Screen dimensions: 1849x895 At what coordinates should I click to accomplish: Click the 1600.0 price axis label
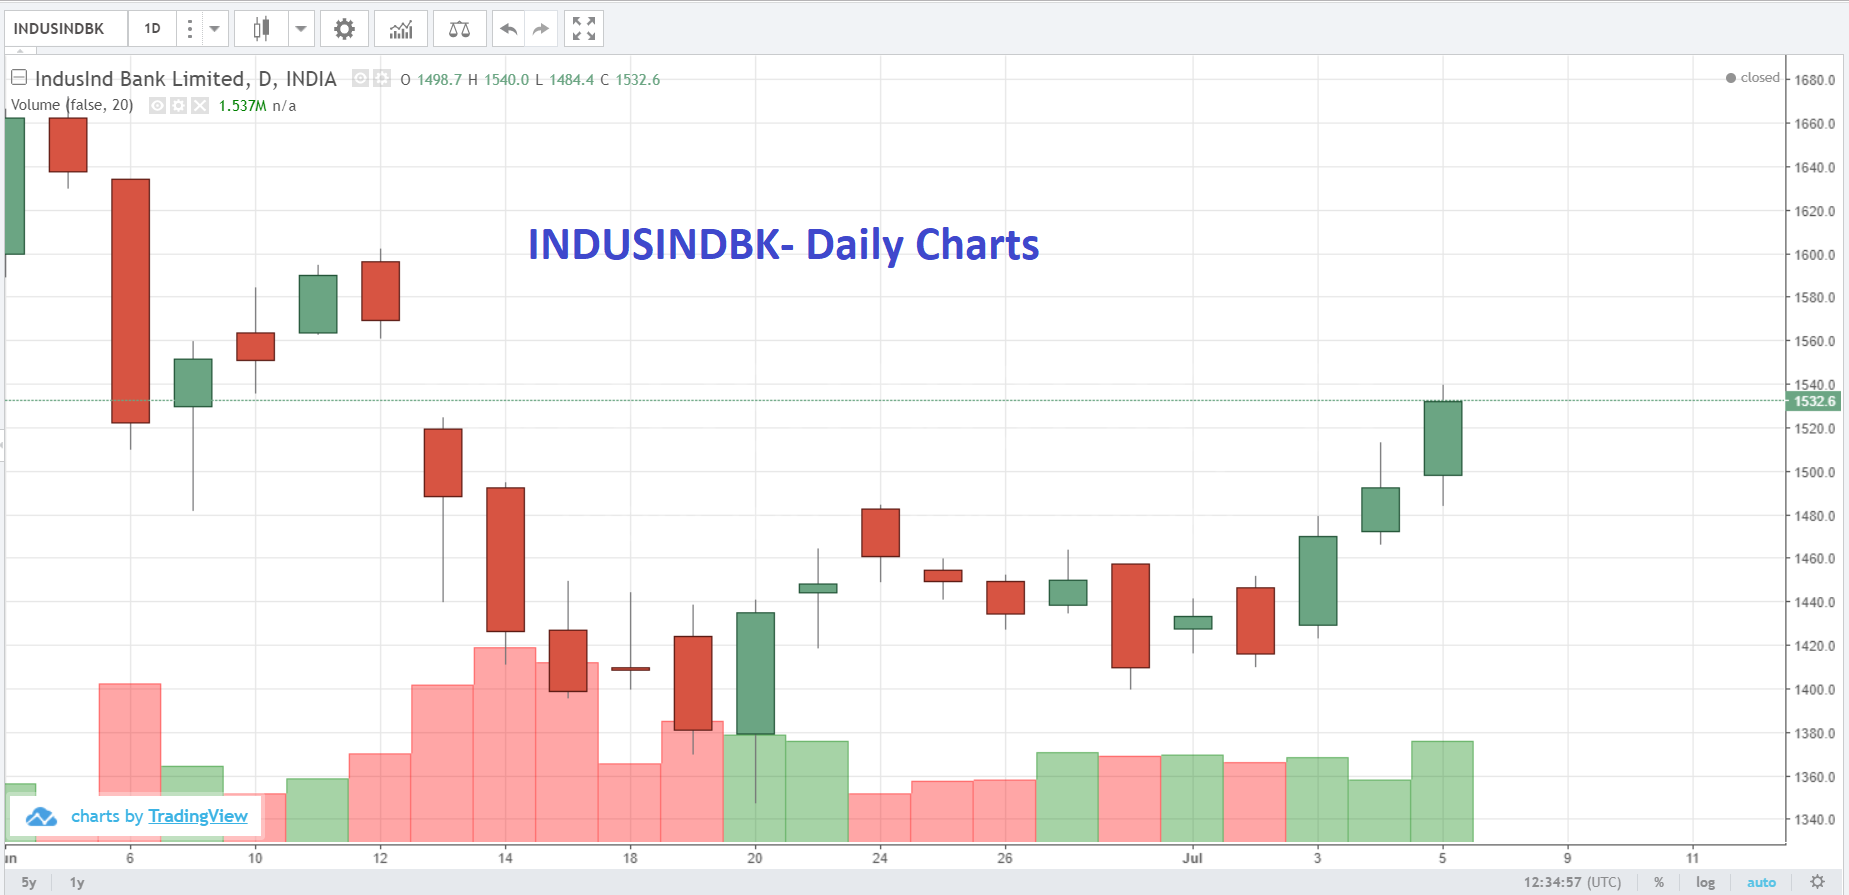click(x=1815, y=255)
